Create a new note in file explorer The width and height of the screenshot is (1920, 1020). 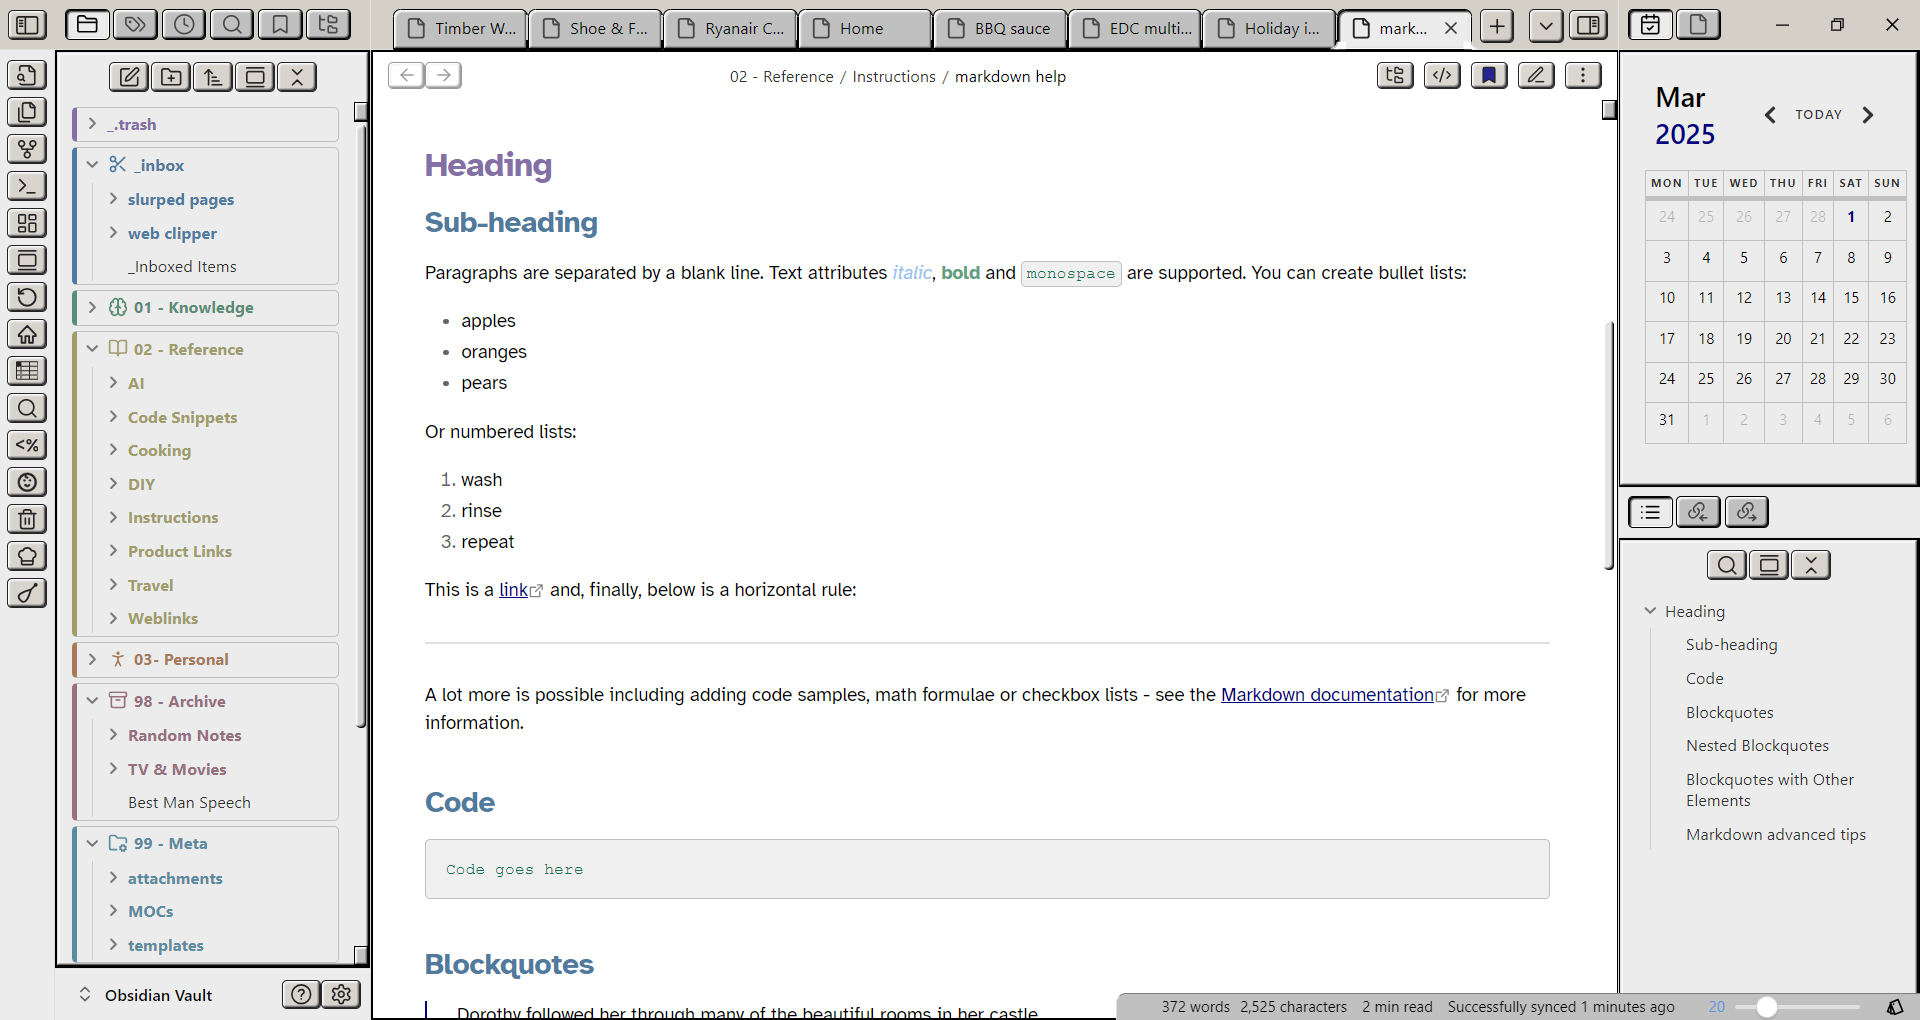coord(129,77)
